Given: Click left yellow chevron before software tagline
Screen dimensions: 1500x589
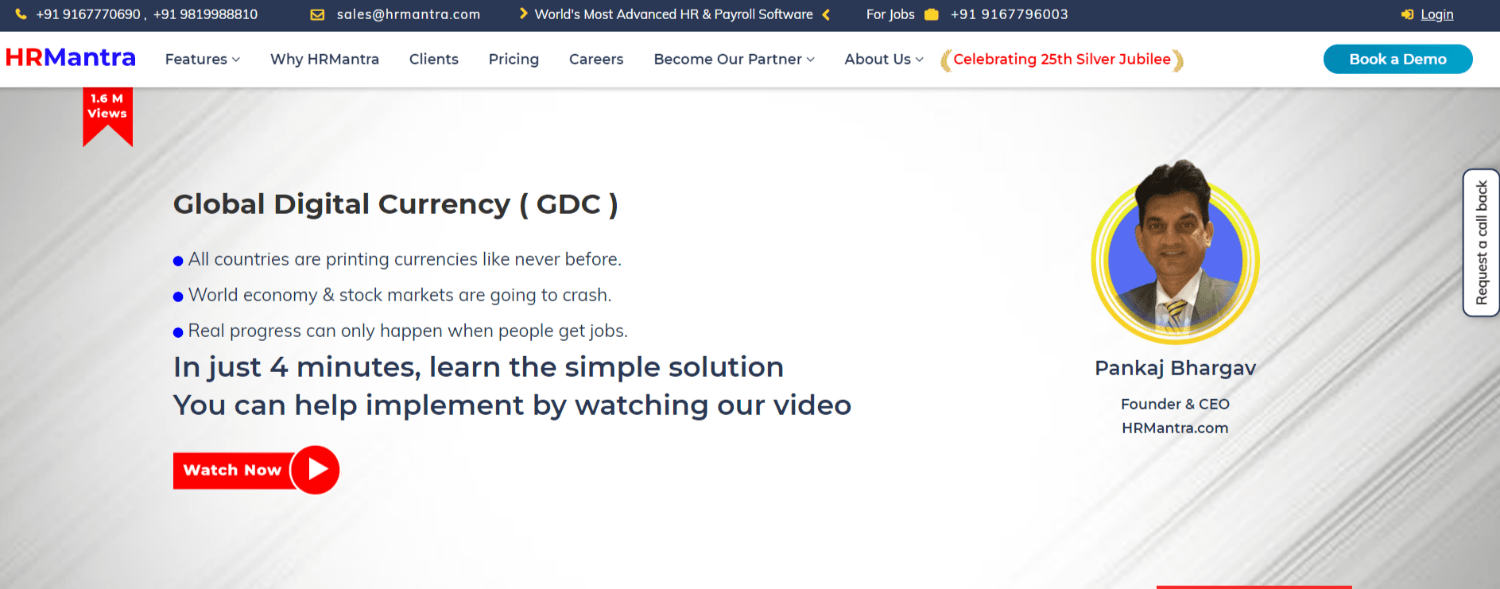Looking at the screenshot, I should (x=523, y=15).
